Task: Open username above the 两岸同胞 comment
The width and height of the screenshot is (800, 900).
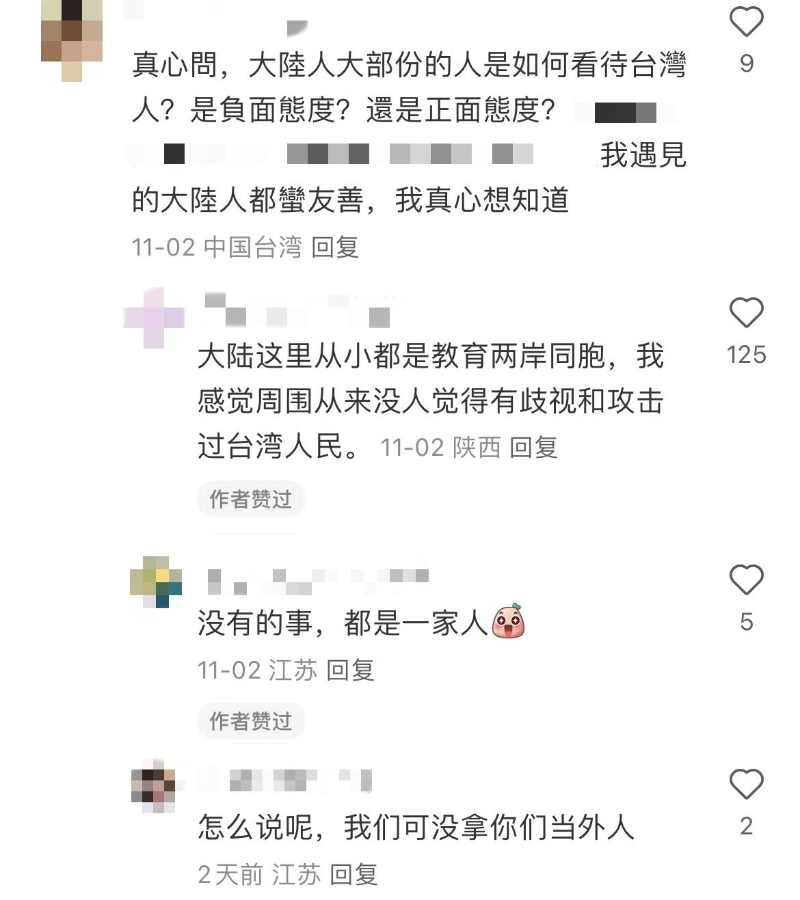Action: click(298, 310)
